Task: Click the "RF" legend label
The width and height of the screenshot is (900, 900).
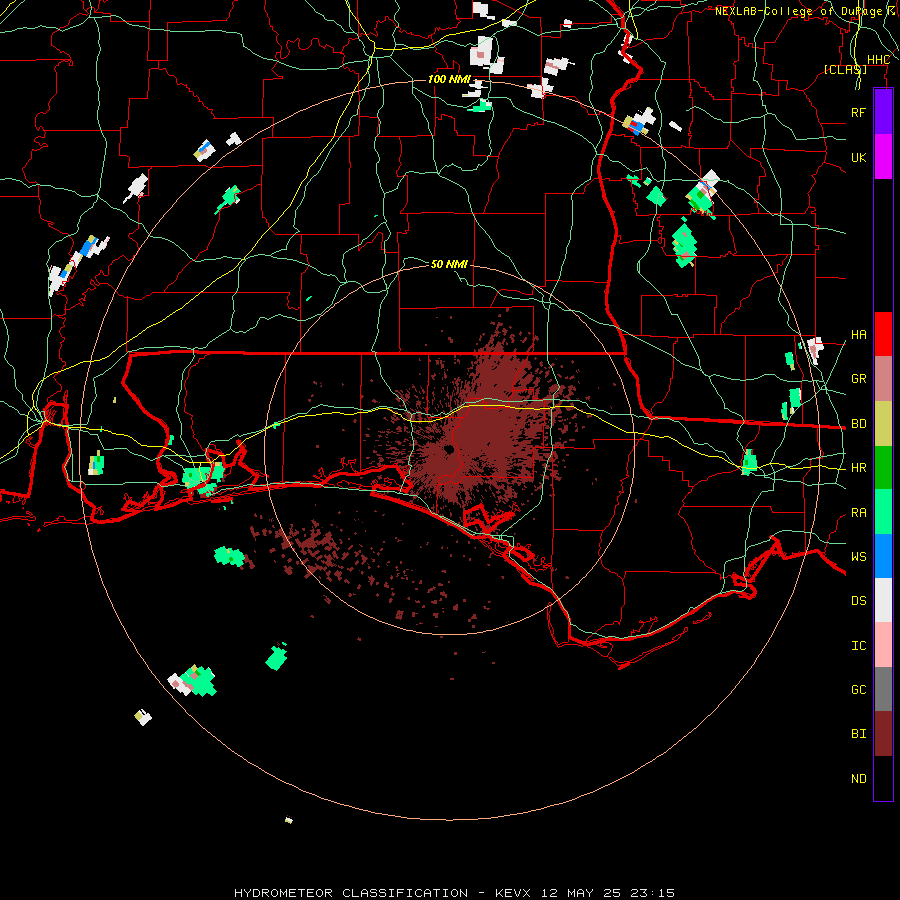Action: (858, 112)
